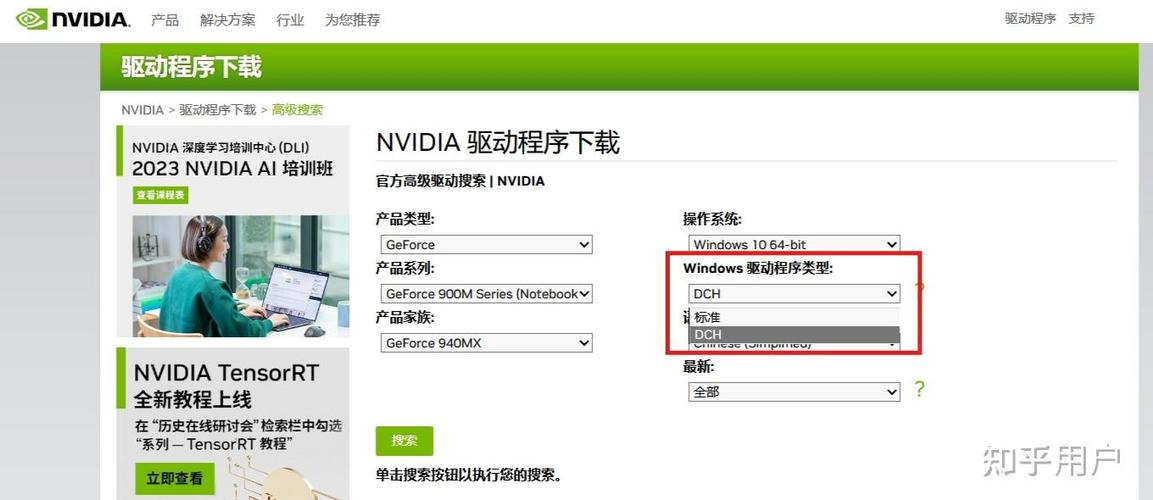Open the 产品系列 GeForce 900M Series dropdown
Image resolution: width=1153 pixels, height=500 pixels.
point(487,293)
